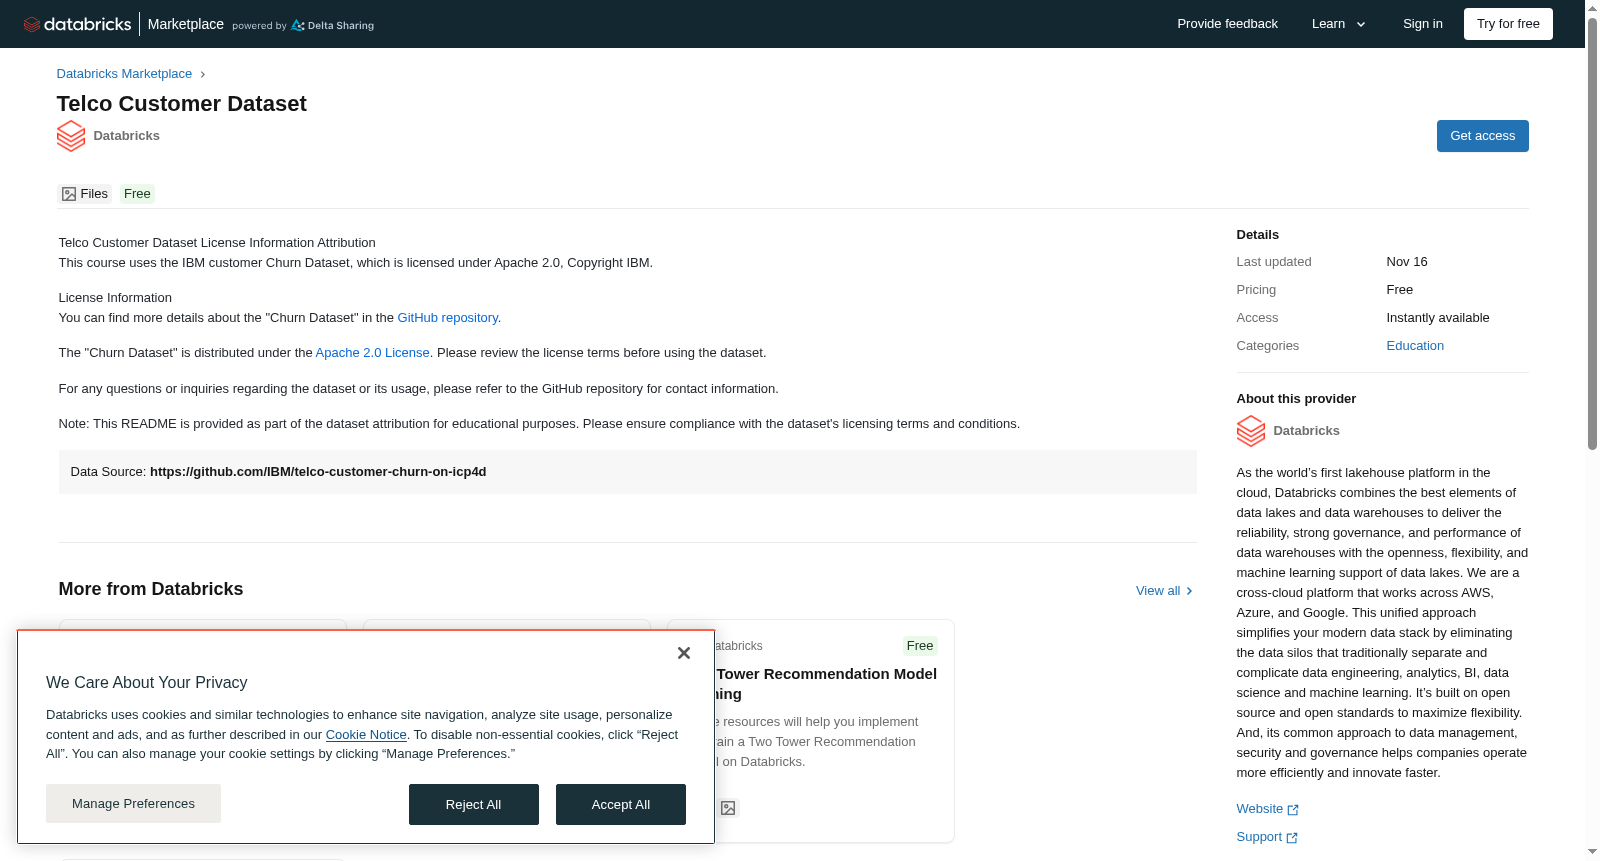Click the page vertical scrollbar thumb
Image resolution: width=1600 pixels, height=861 pixels.
tap(1592, 235)
